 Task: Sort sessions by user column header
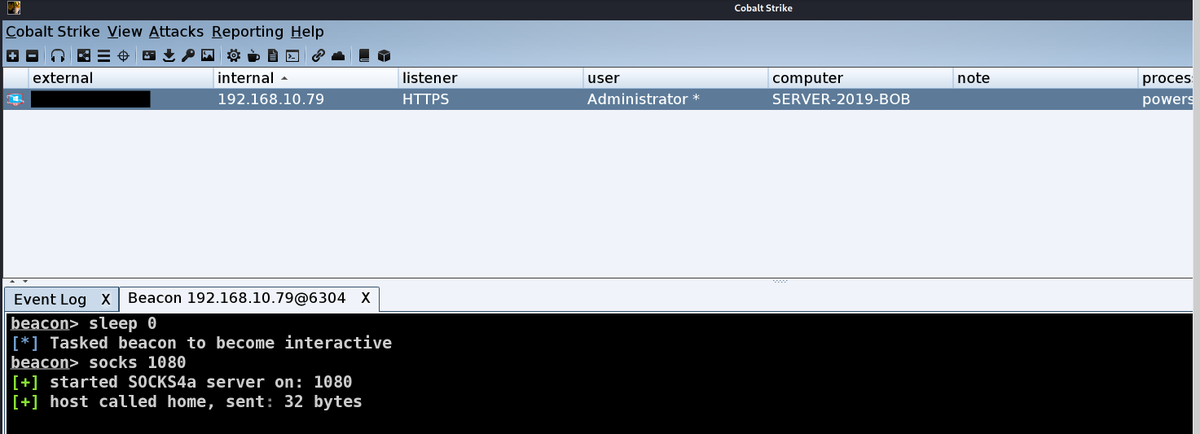coord(675,78)
